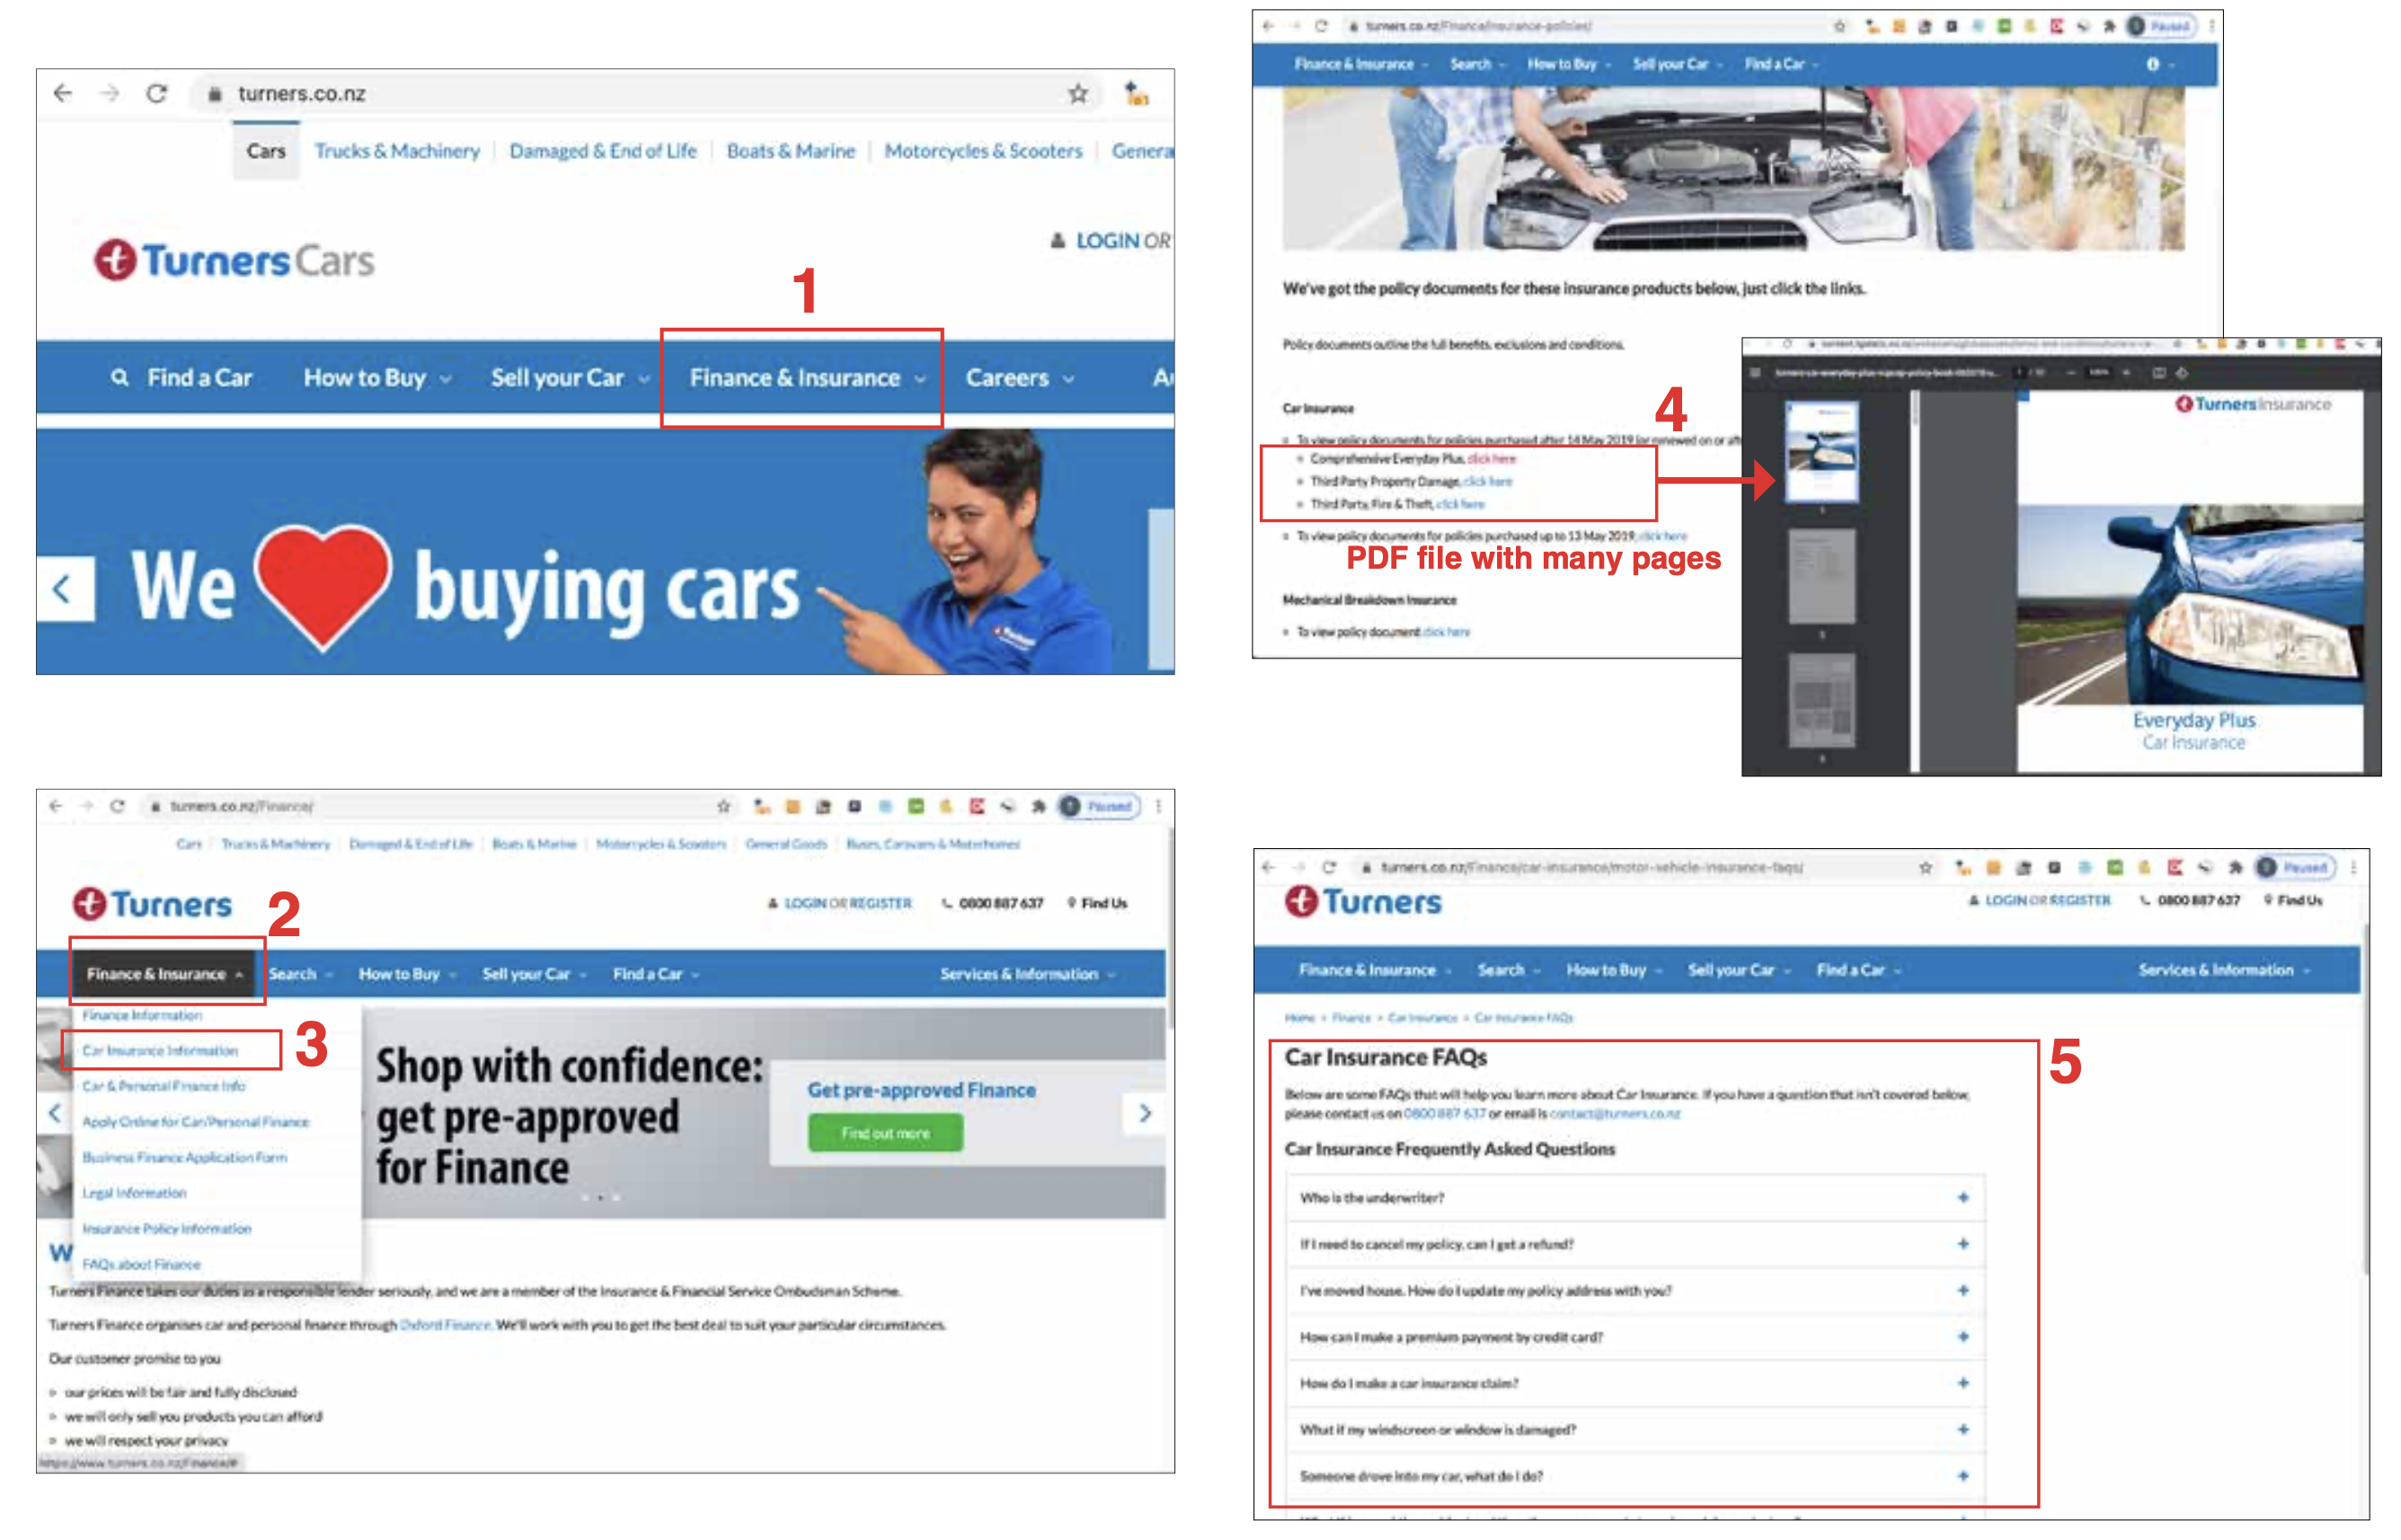Switch to Trucks & Machinery tab
The height and width of the screenshot is (1540, 2401).
tap(396, 151)
